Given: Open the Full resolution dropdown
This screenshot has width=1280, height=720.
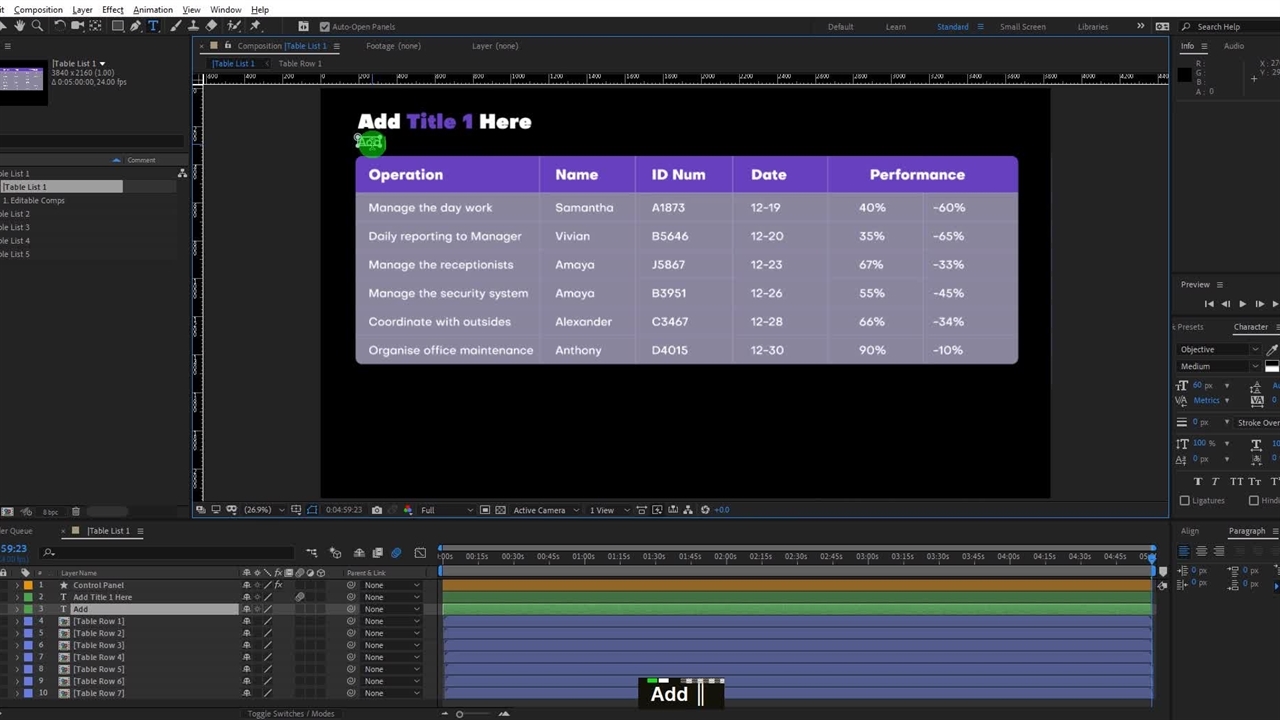Looking at the screenshot, I should [444, 510].
